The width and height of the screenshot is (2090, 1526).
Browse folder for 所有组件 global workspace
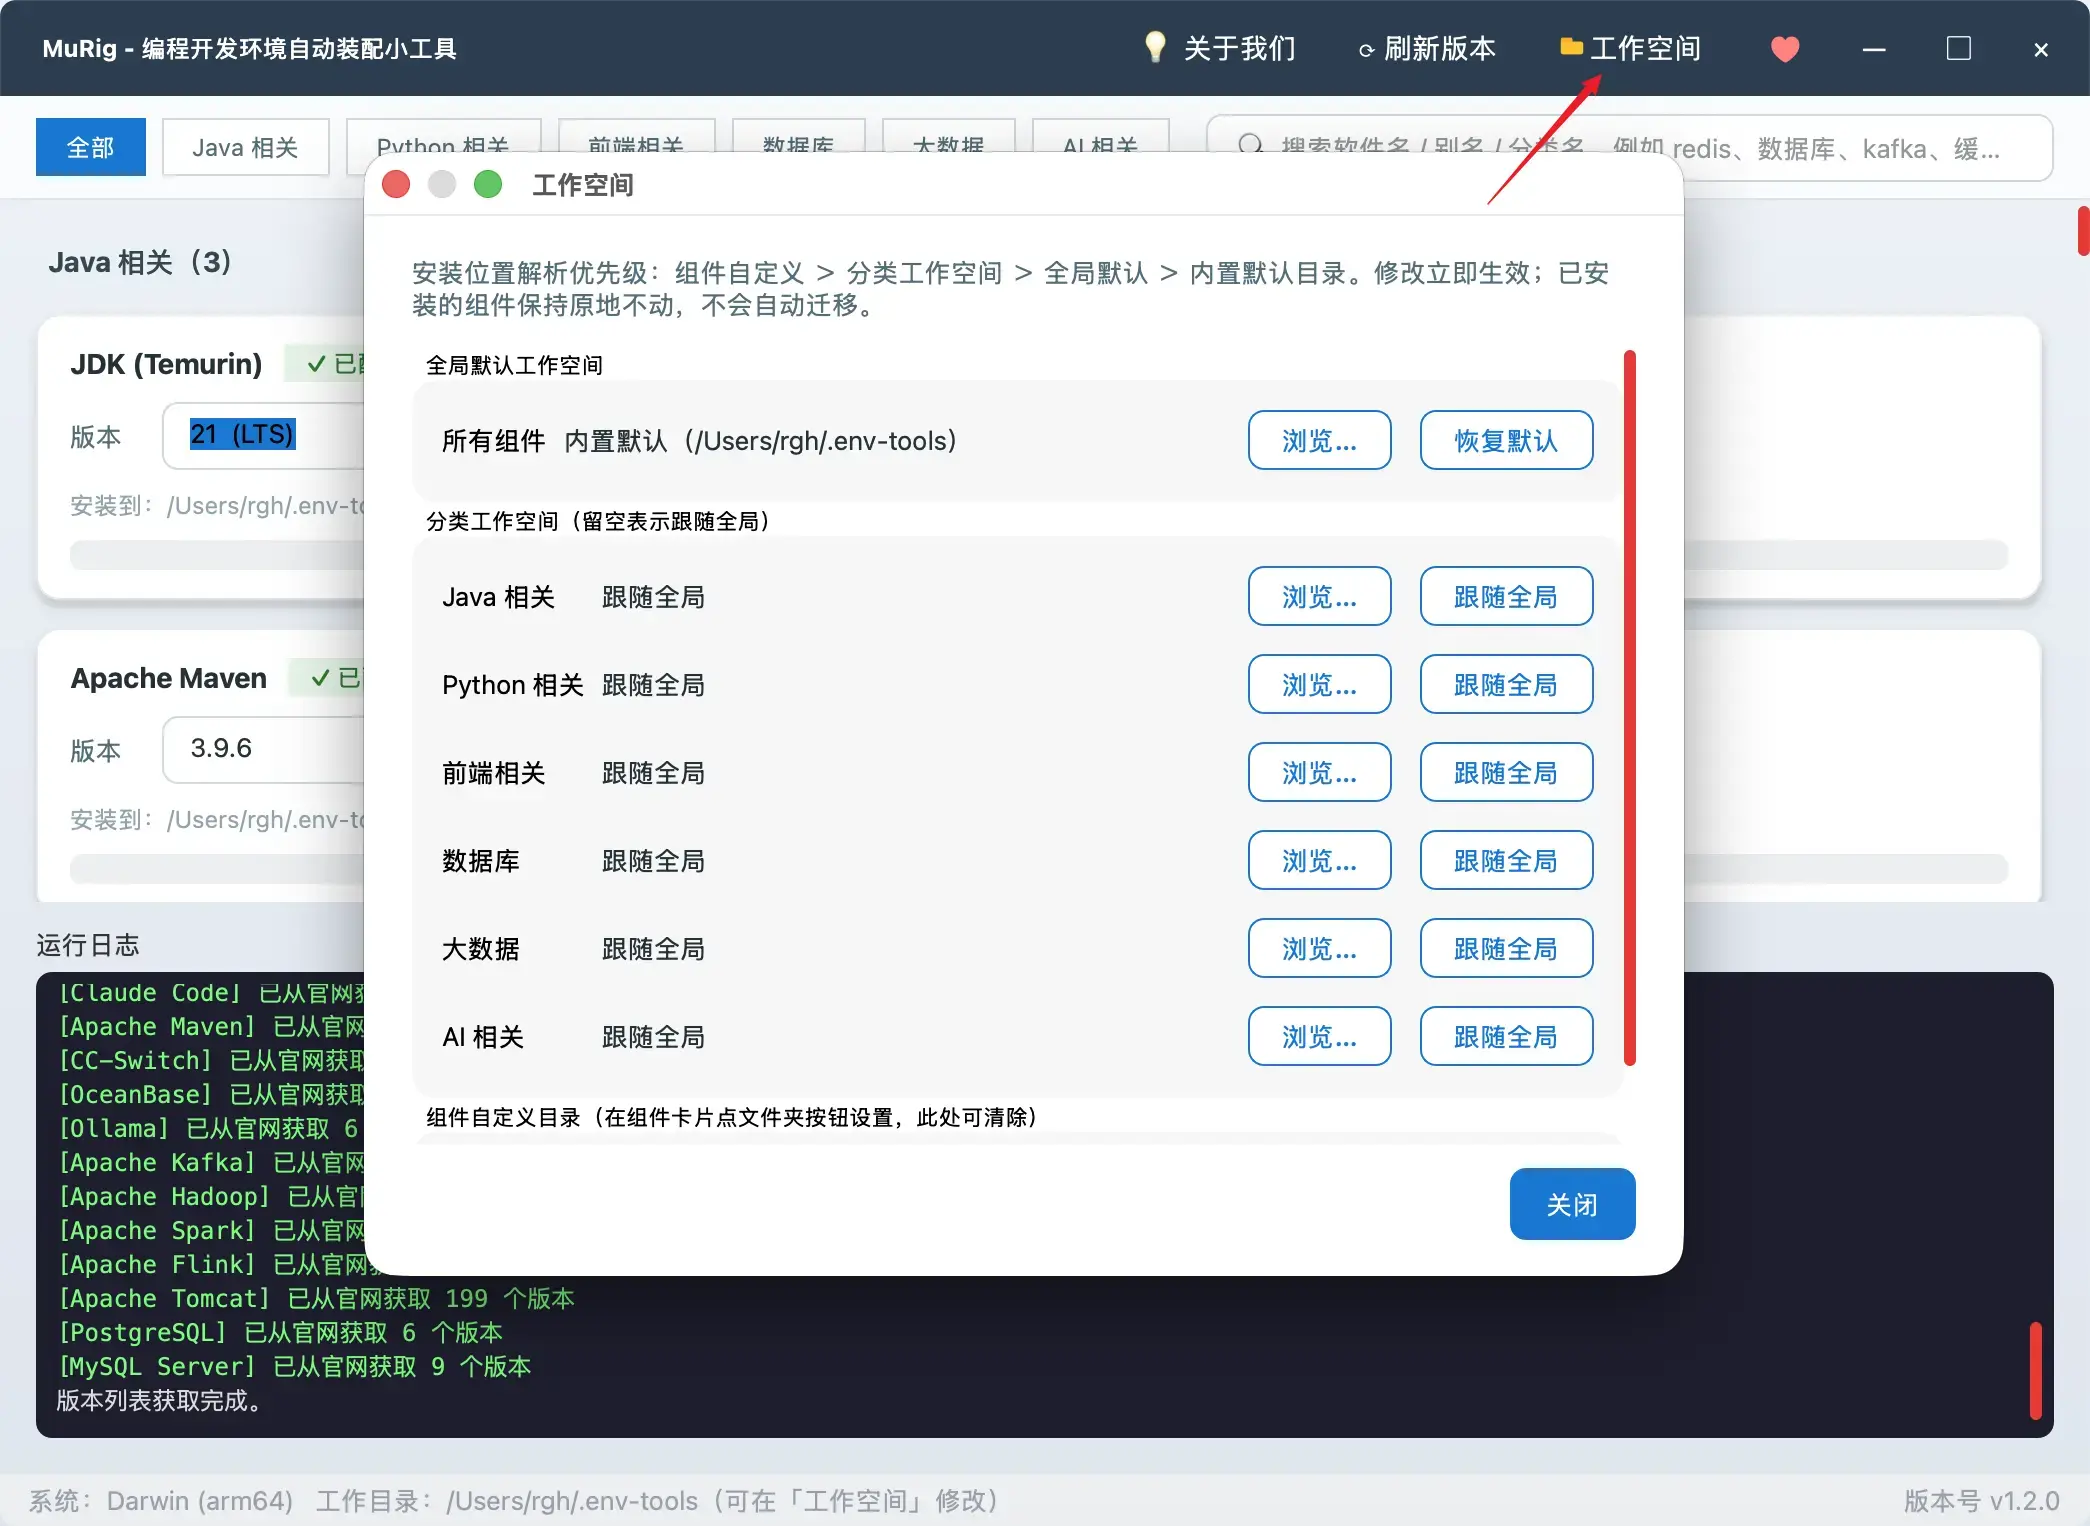click(1319, 440)
